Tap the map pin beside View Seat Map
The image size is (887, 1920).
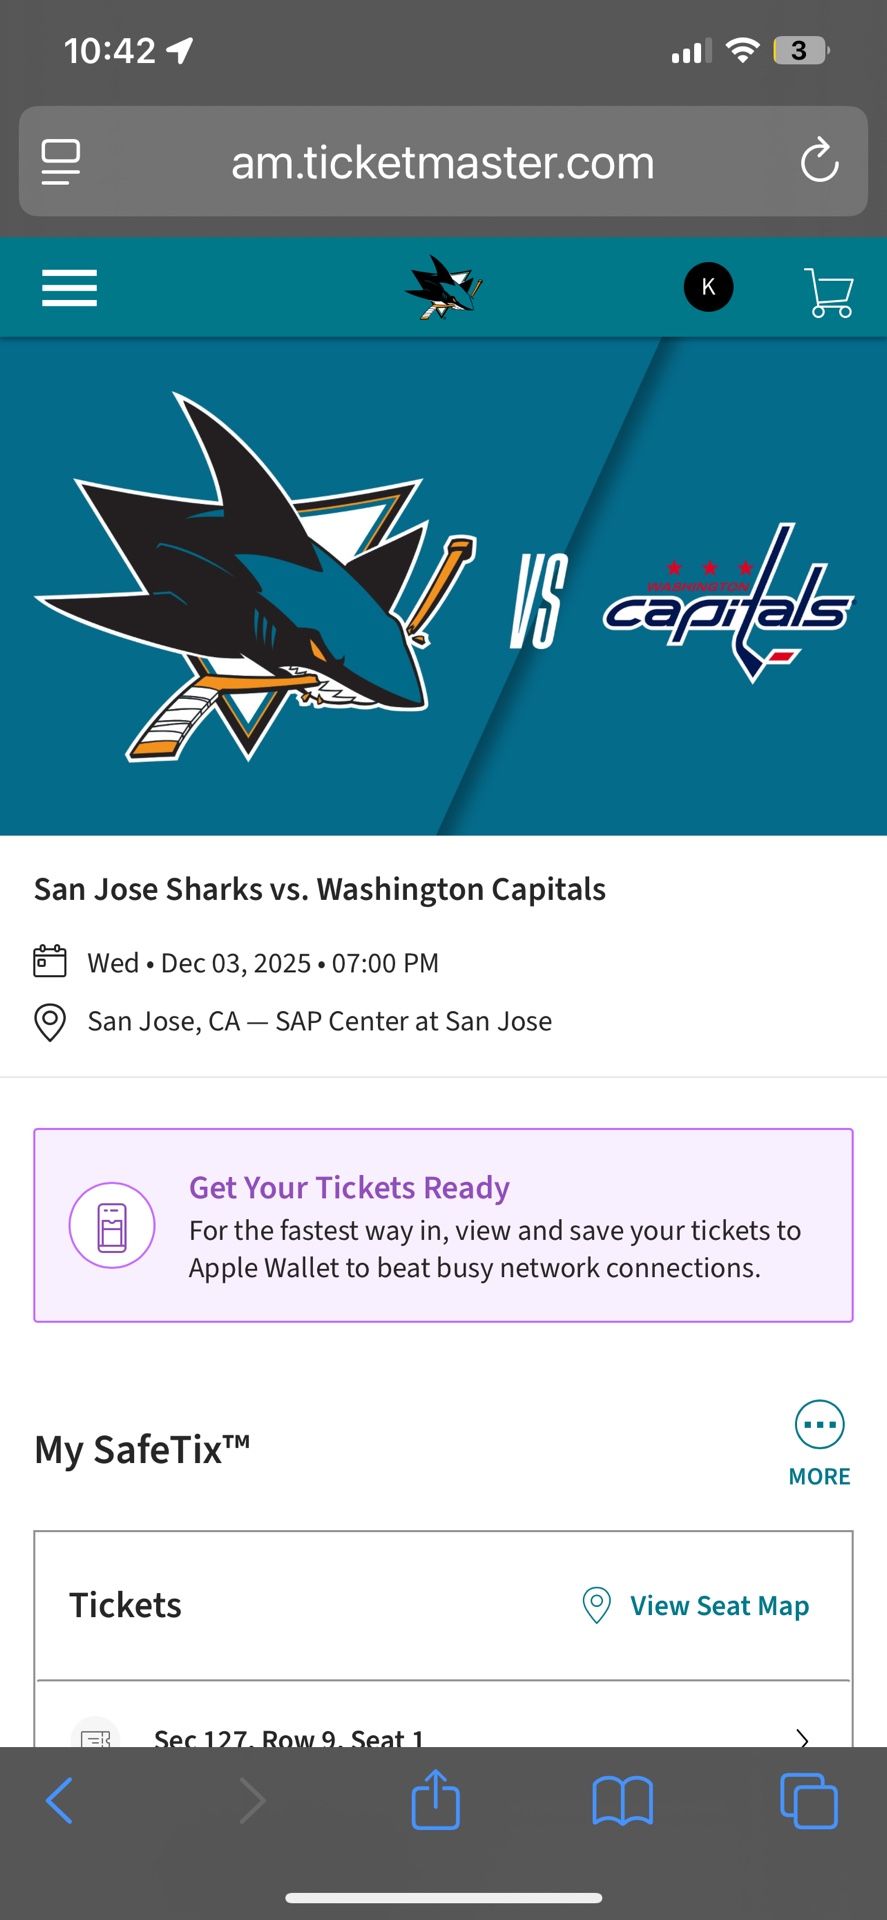pyautogui.click(x=596, y=1604)
